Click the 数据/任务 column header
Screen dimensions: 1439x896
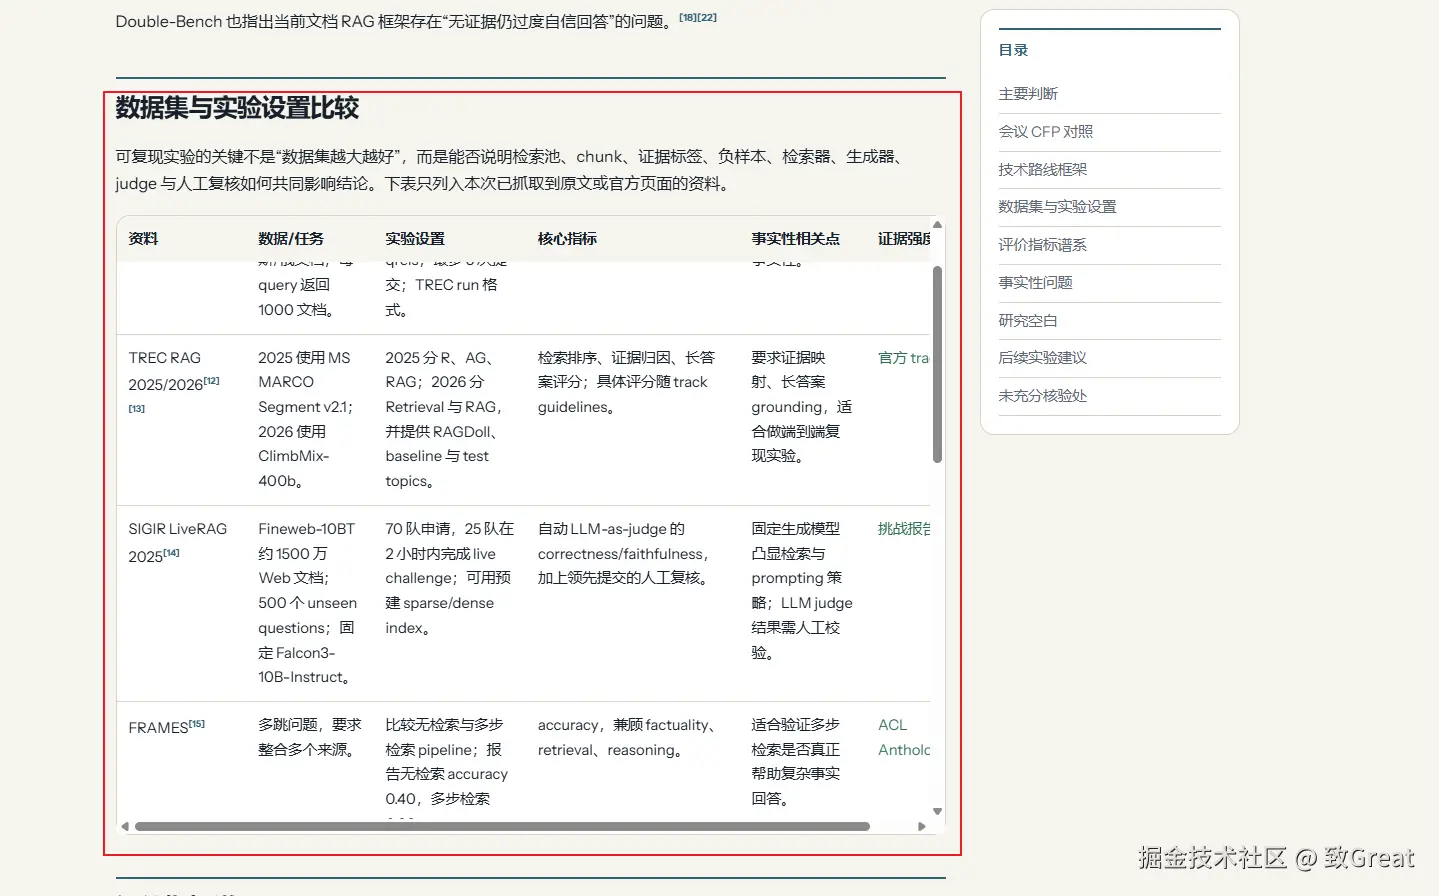pyautogui.click(x=291, y=239)
